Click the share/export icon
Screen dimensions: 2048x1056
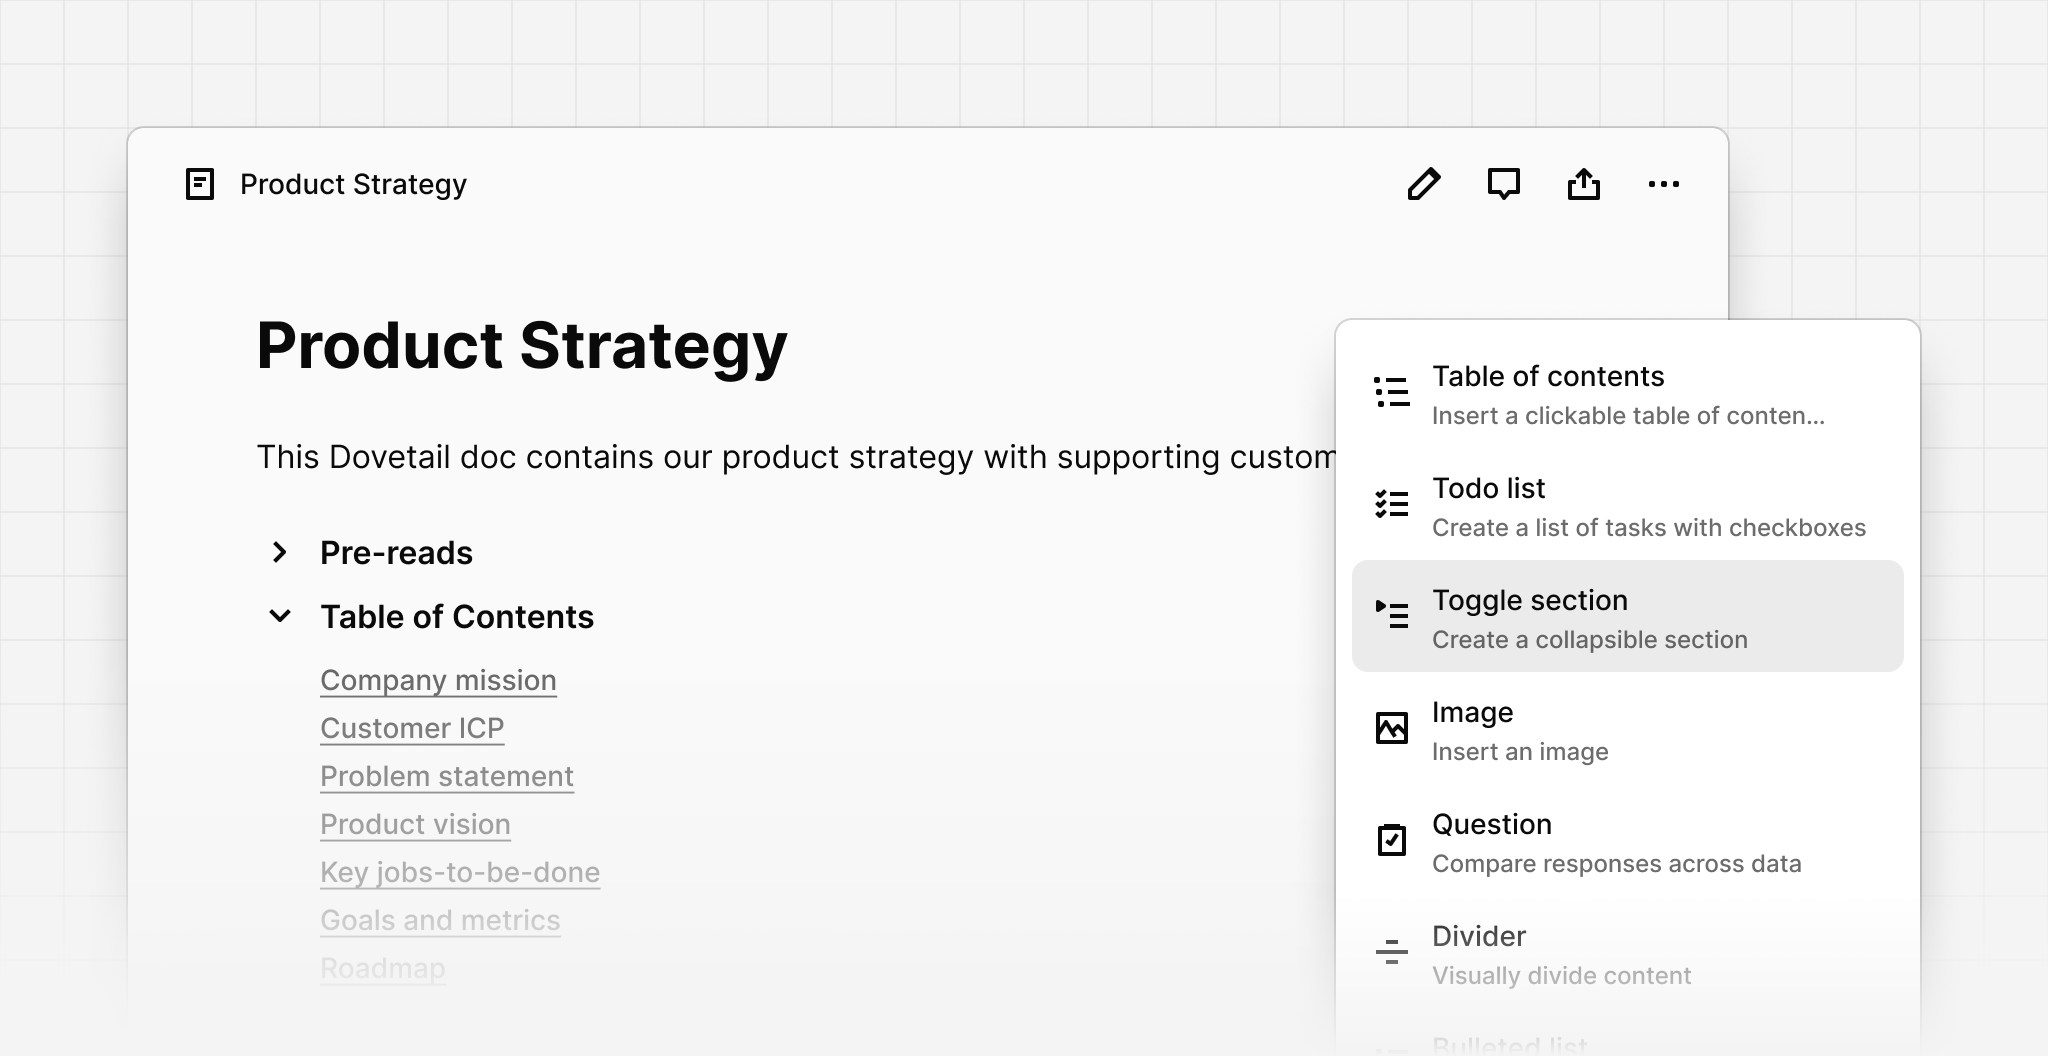tap(1584, 184)
